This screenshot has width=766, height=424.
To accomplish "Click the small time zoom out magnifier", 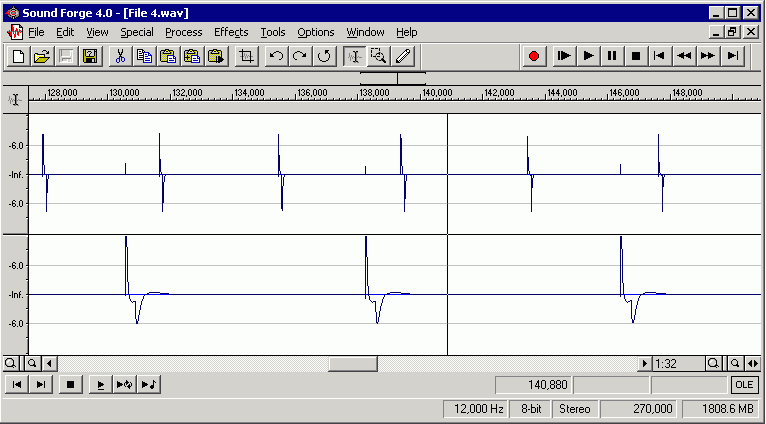I will [734, 363].
